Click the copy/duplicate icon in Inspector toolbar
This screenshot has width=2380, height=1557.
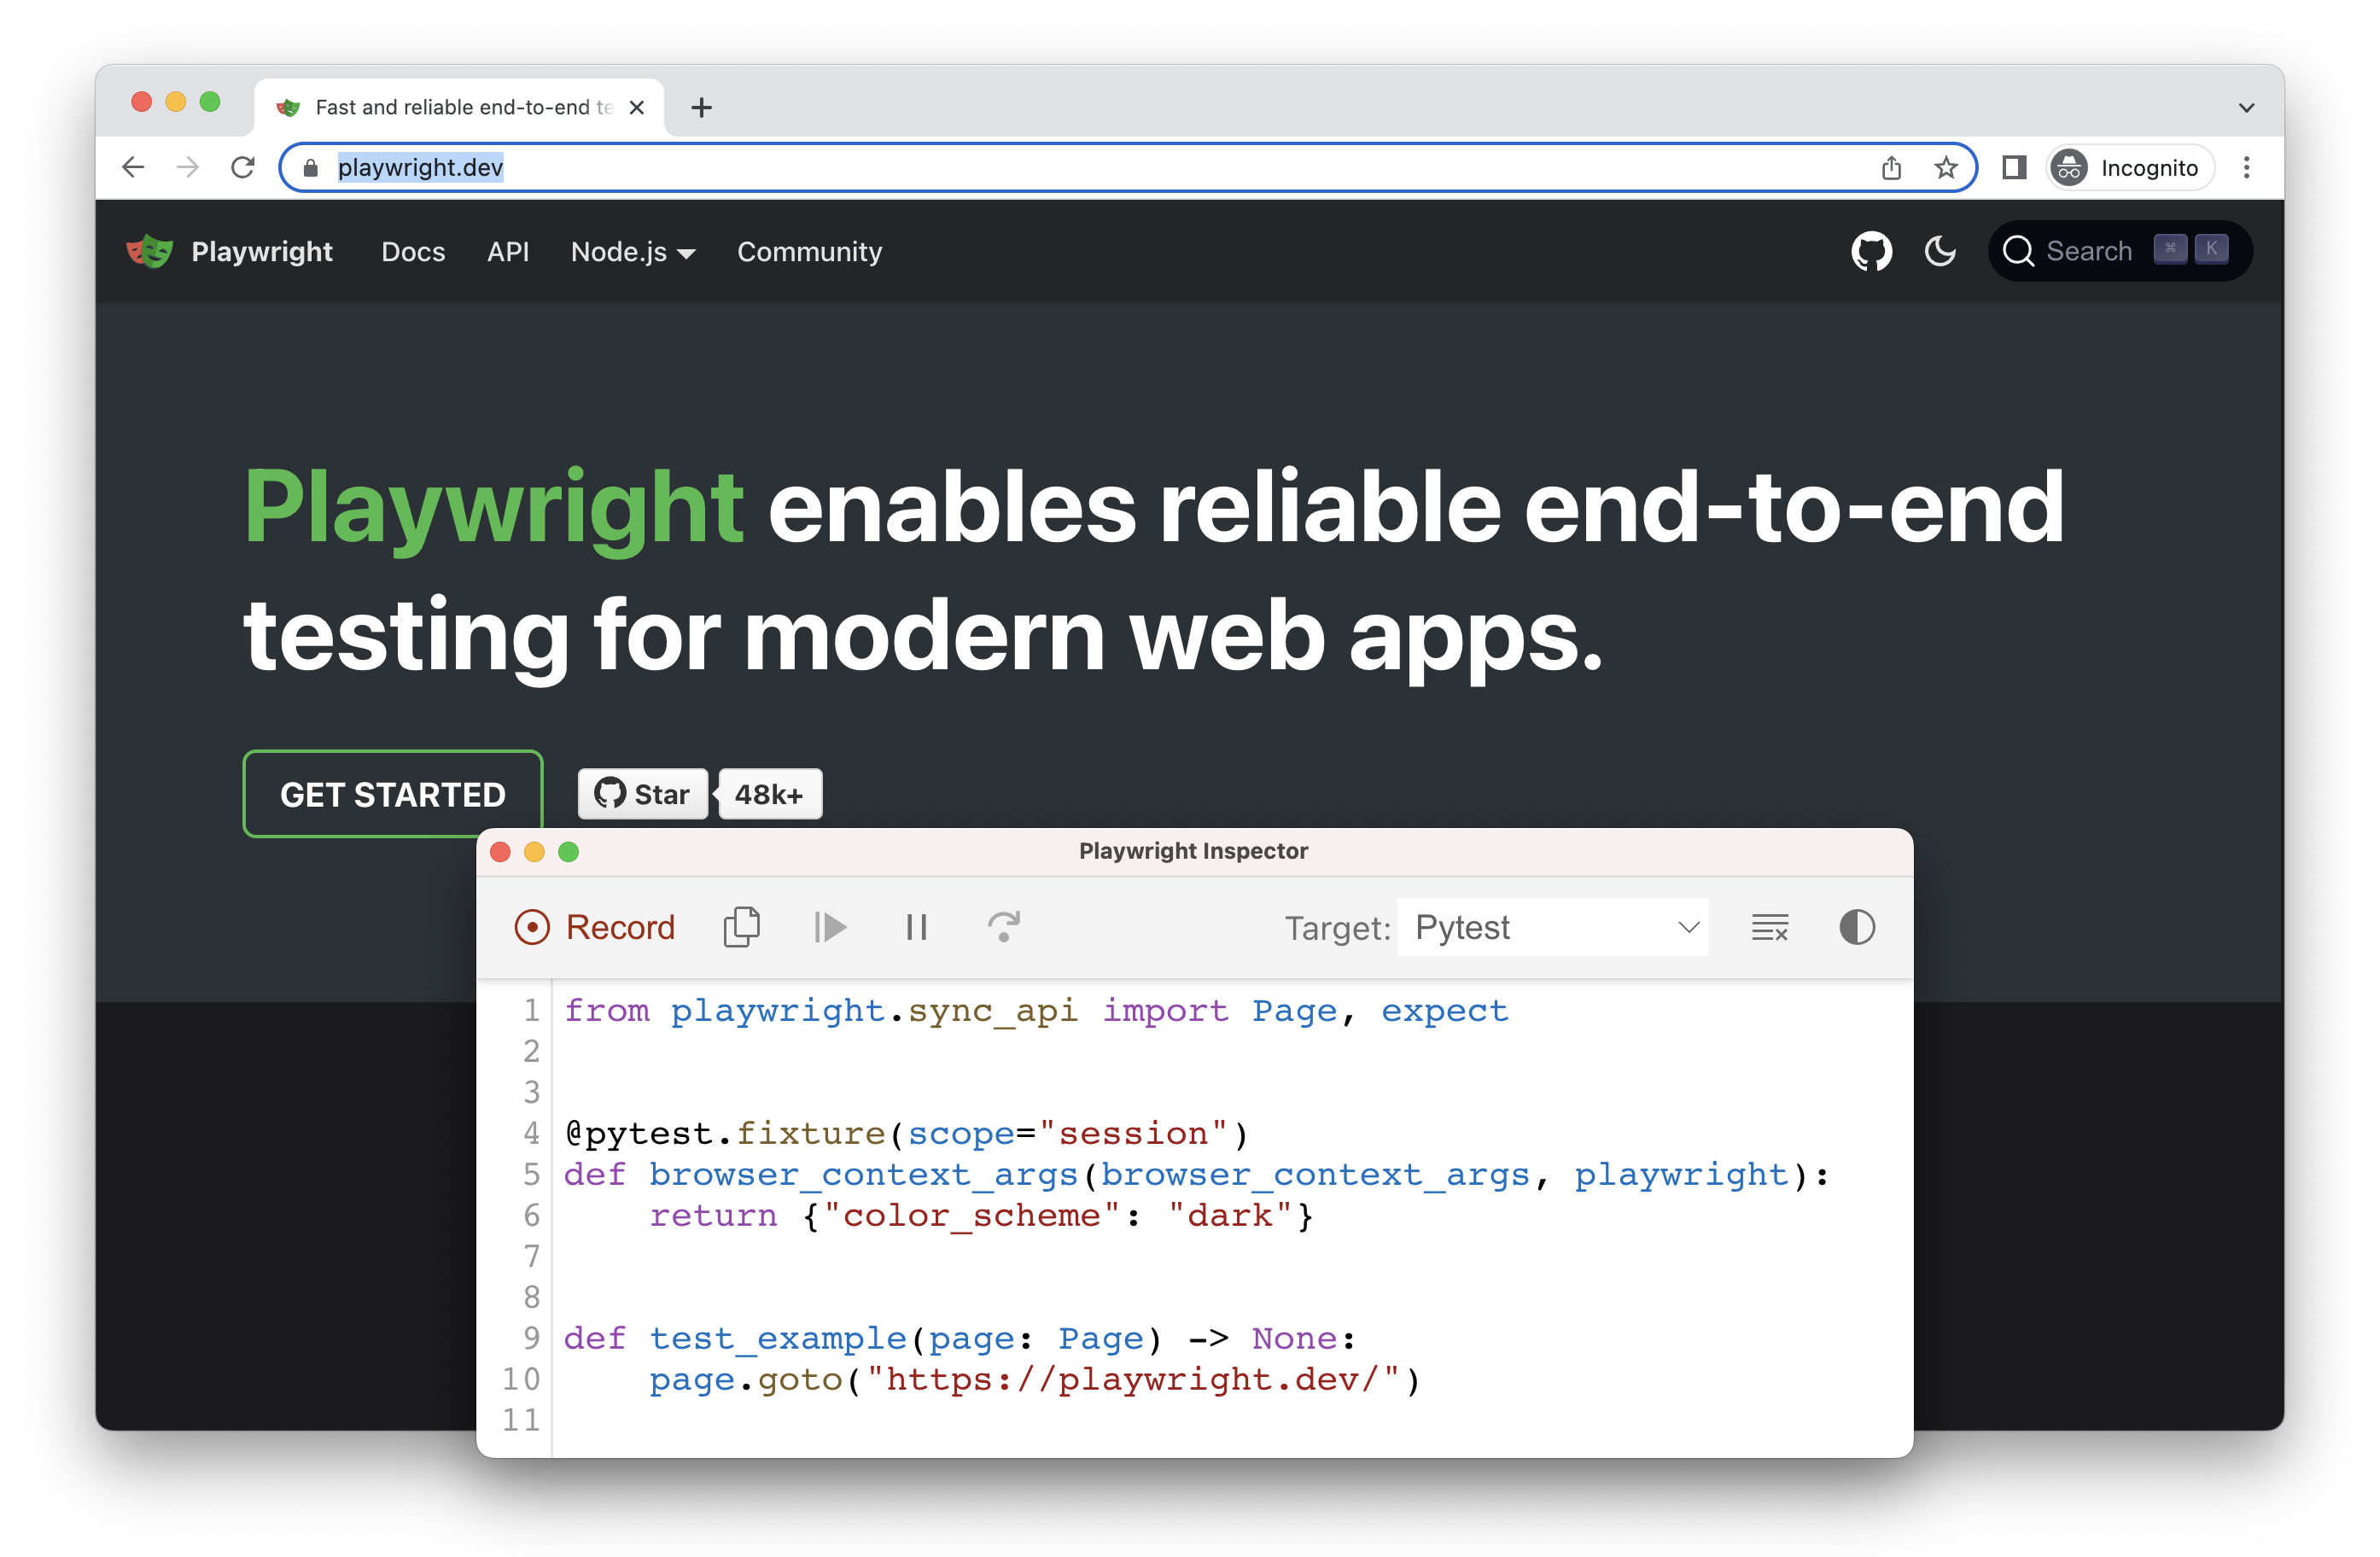[x=744, y=926]
